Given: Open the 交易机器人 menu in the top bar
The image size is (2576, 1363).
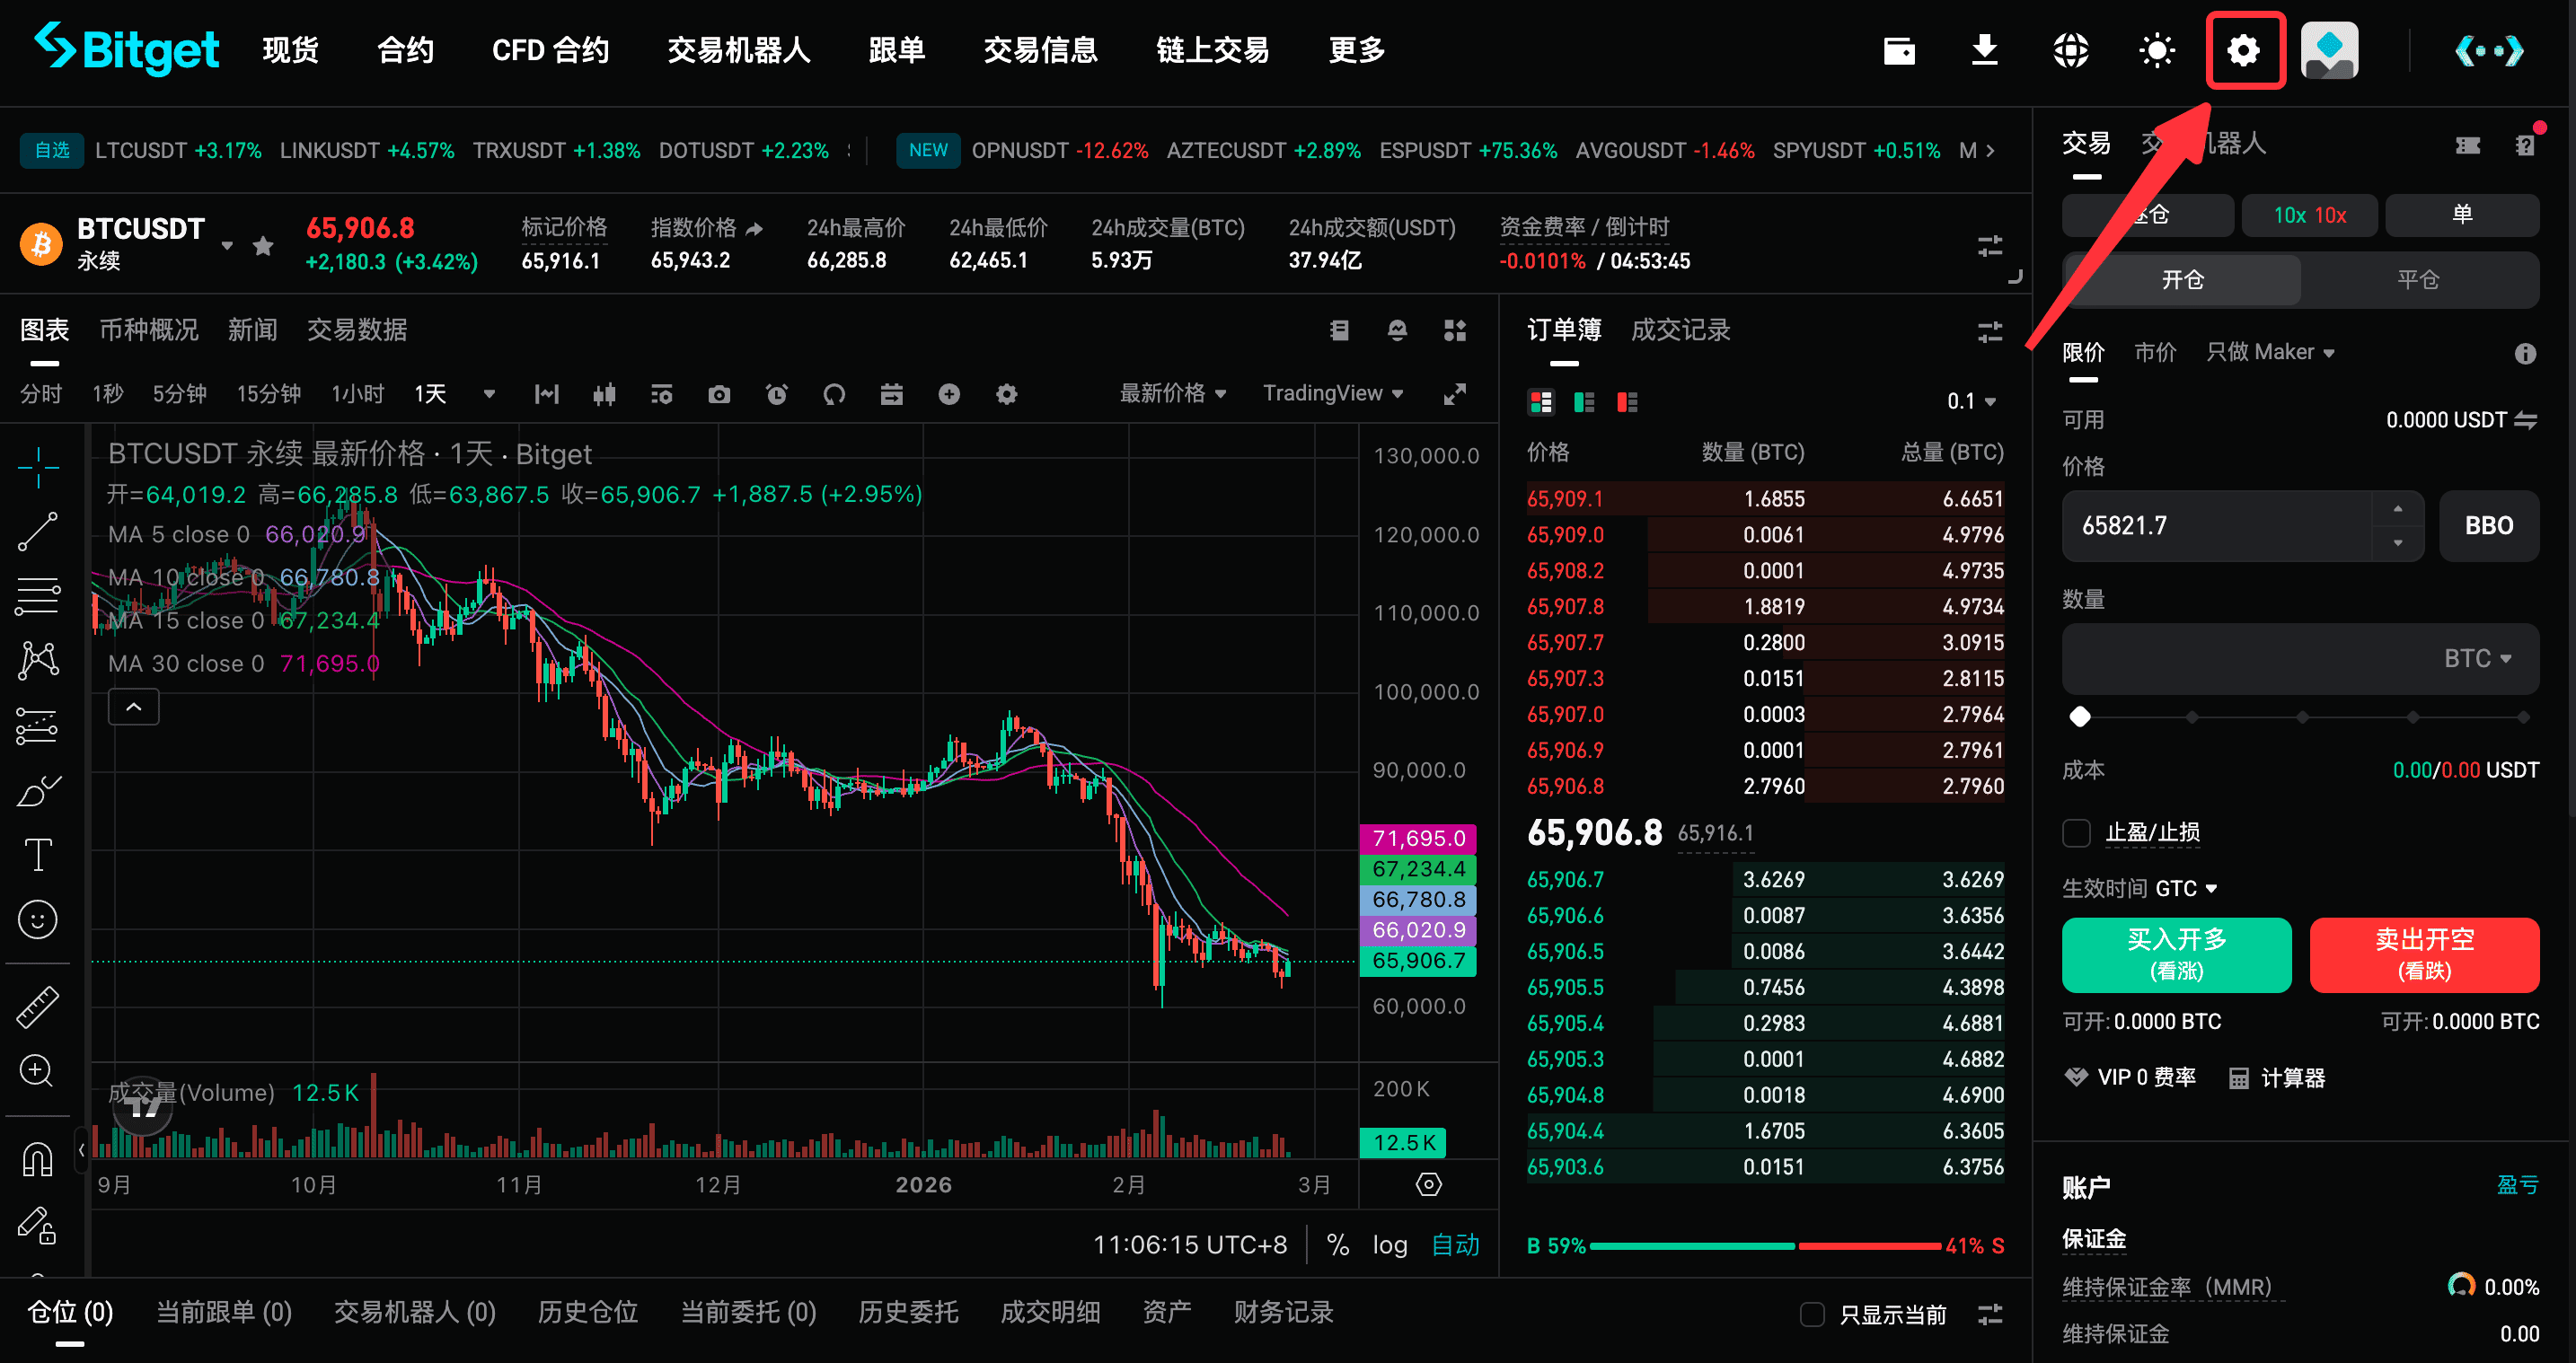Looking at the screenshot, I should pyautogui.click(x=738, y=50).
